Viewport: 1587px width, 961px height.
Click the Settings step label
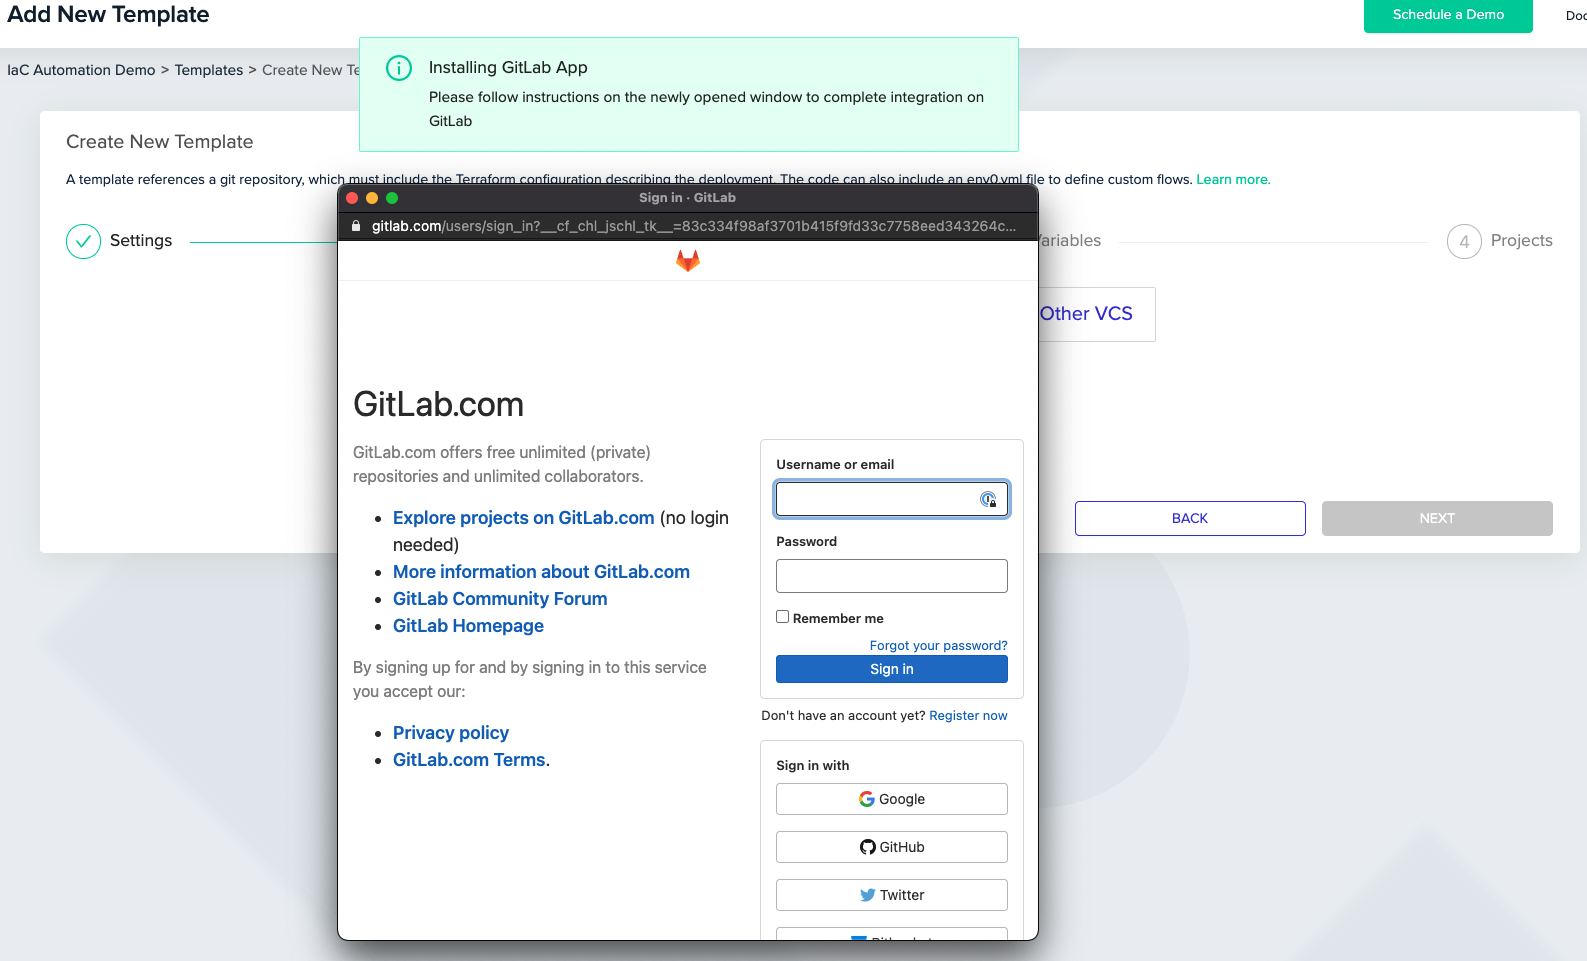(141, 241)
